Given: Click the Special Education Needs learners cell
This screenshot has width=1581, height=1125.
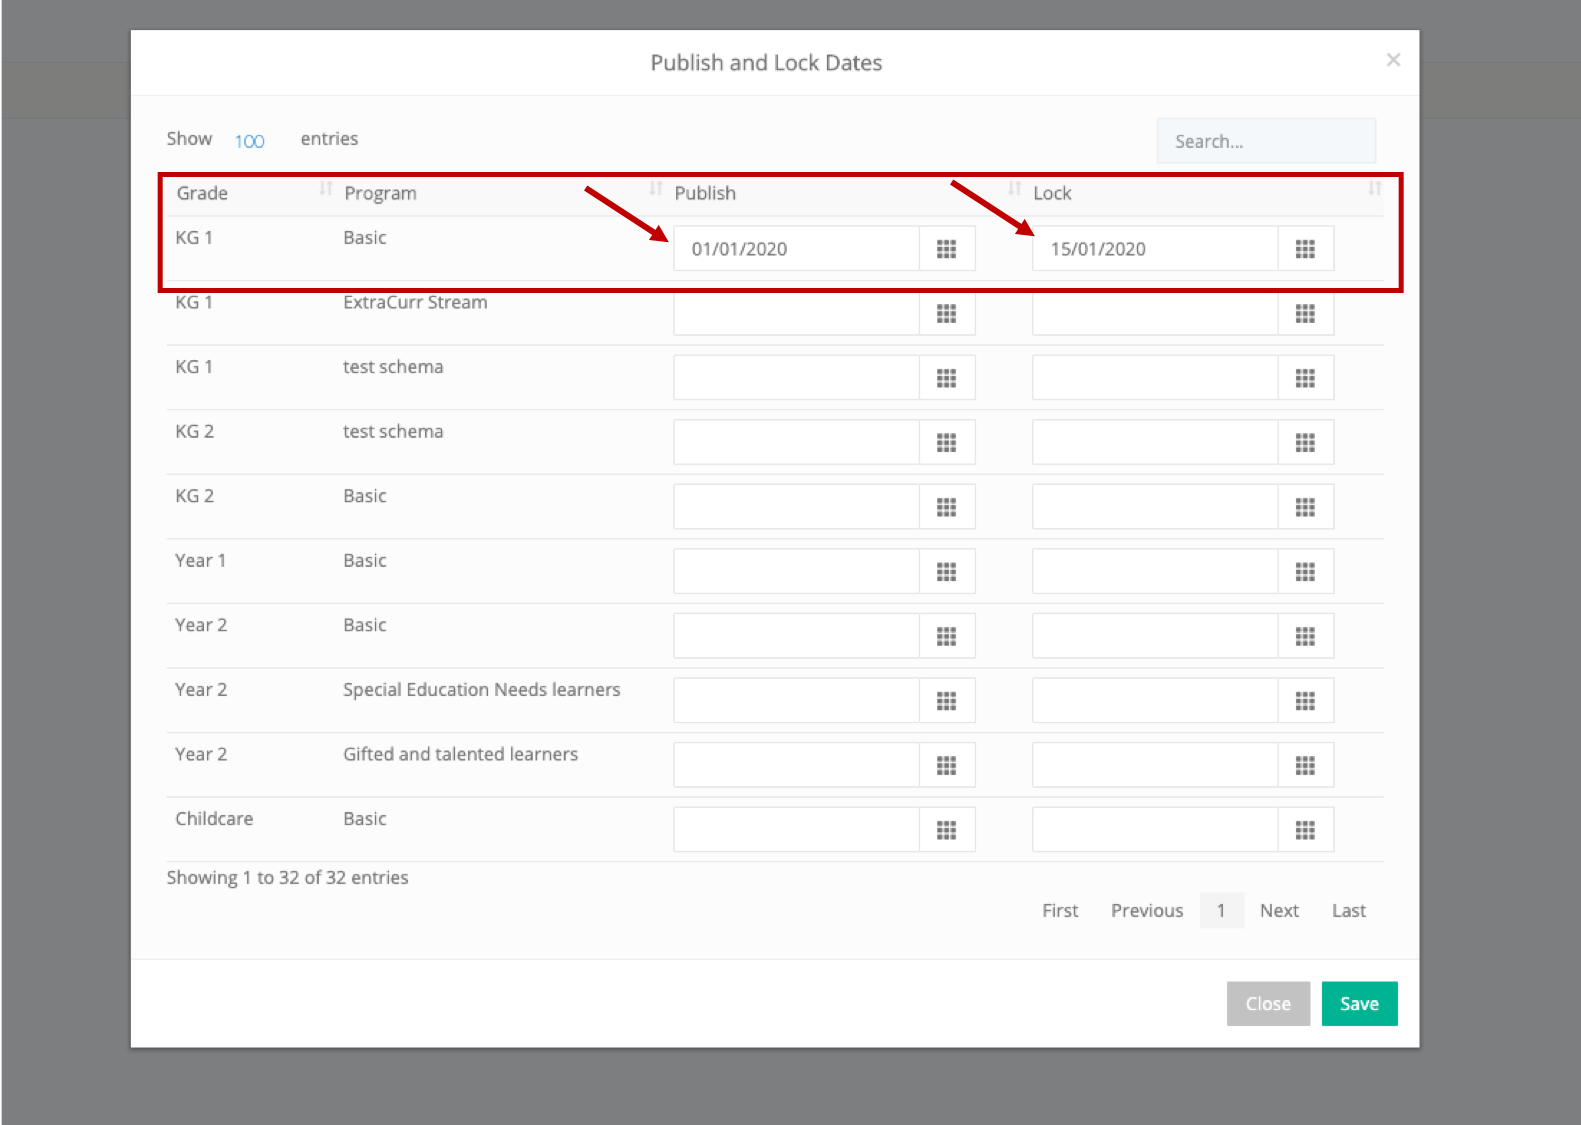Looking at the screenshot, I should 481,690.
